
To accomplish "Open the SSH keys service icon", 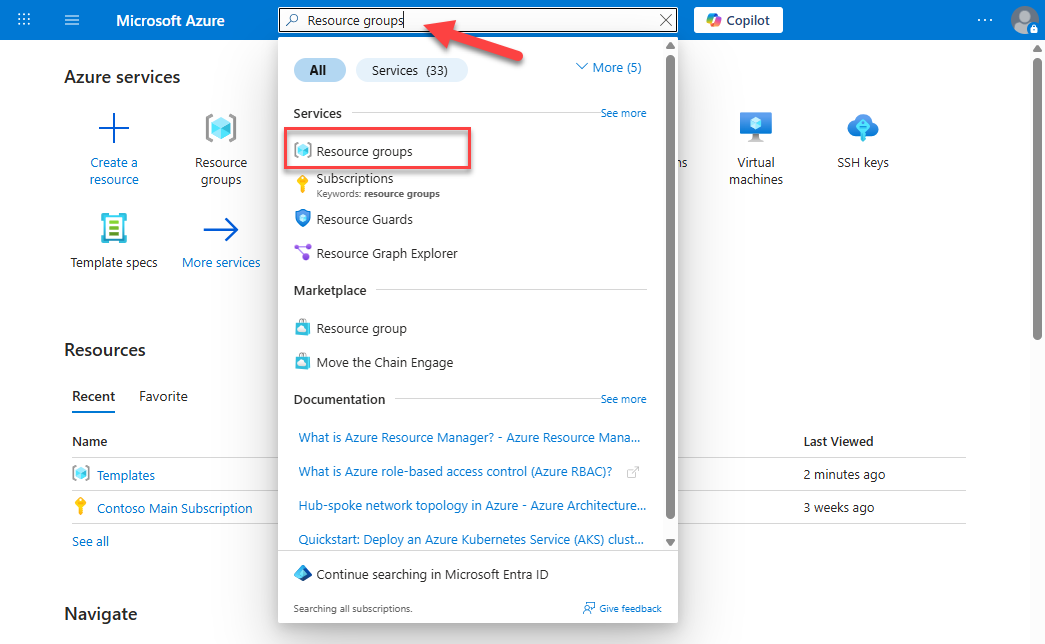I will coord(863,127).
